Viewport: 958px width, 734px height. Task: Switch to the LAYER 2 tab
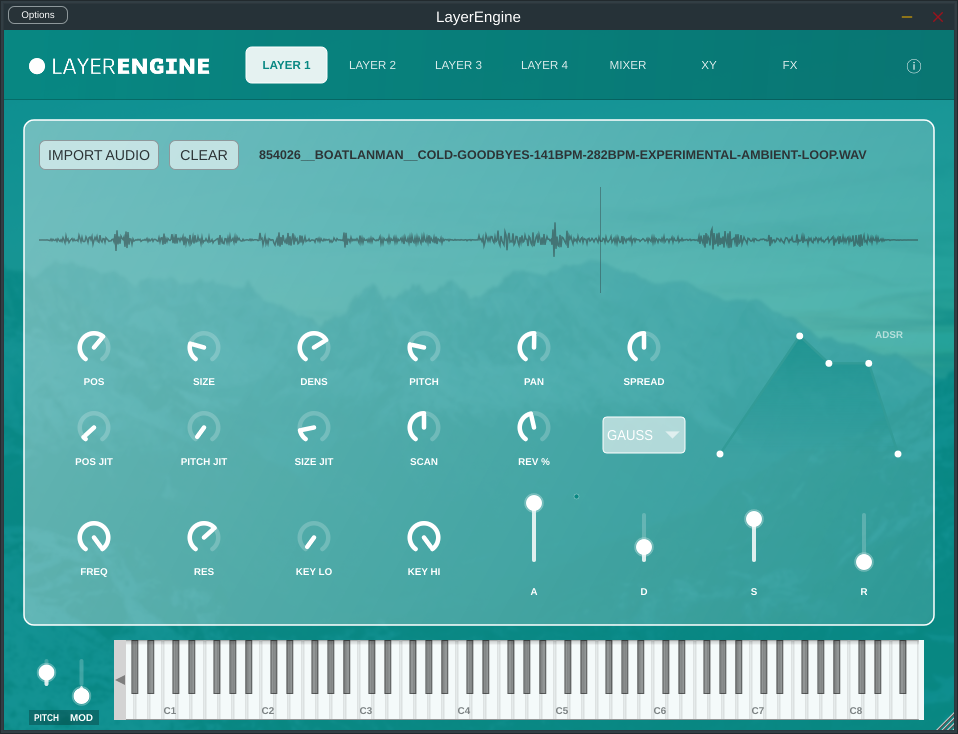(x=372, y=65)
